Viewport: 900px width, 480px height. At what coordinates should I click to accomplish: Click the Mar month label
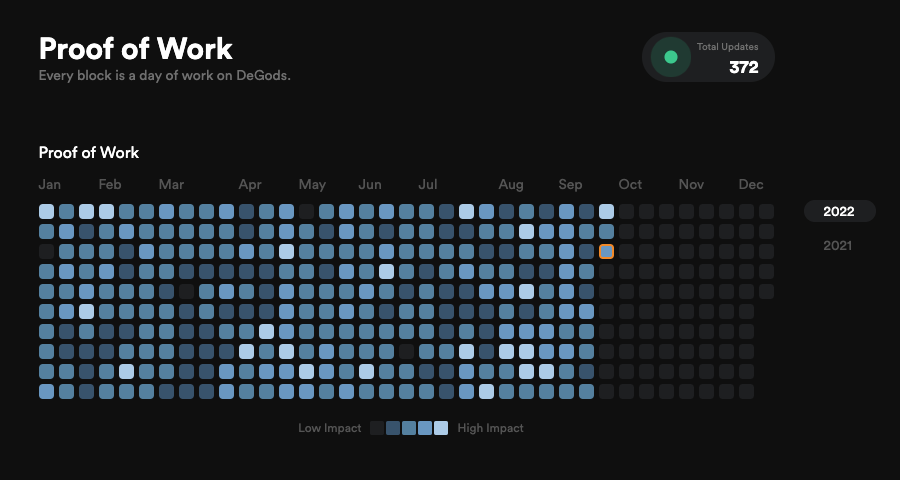pos(171,184)
